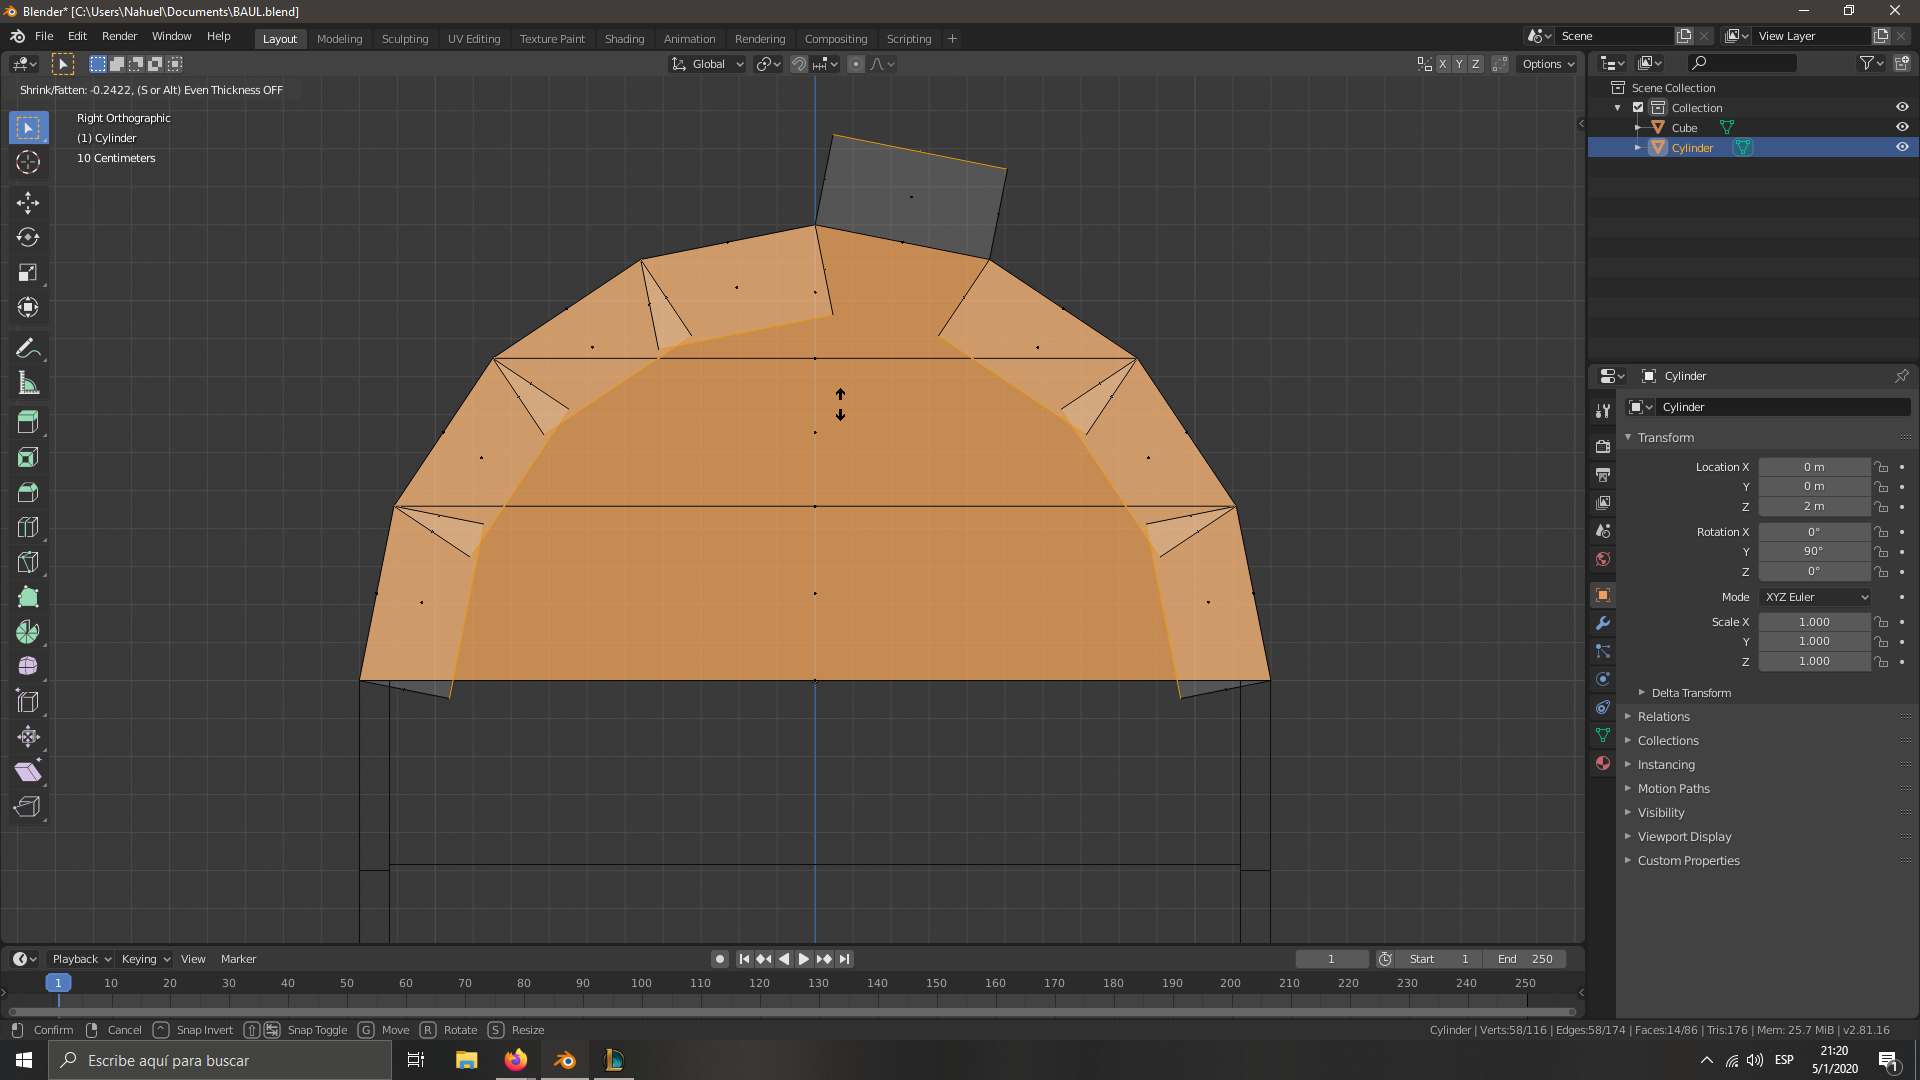The width and height of the screenshot is (1920, 1080).
Task: Activate the Annotate pencil tool
Action: point(28,349)
